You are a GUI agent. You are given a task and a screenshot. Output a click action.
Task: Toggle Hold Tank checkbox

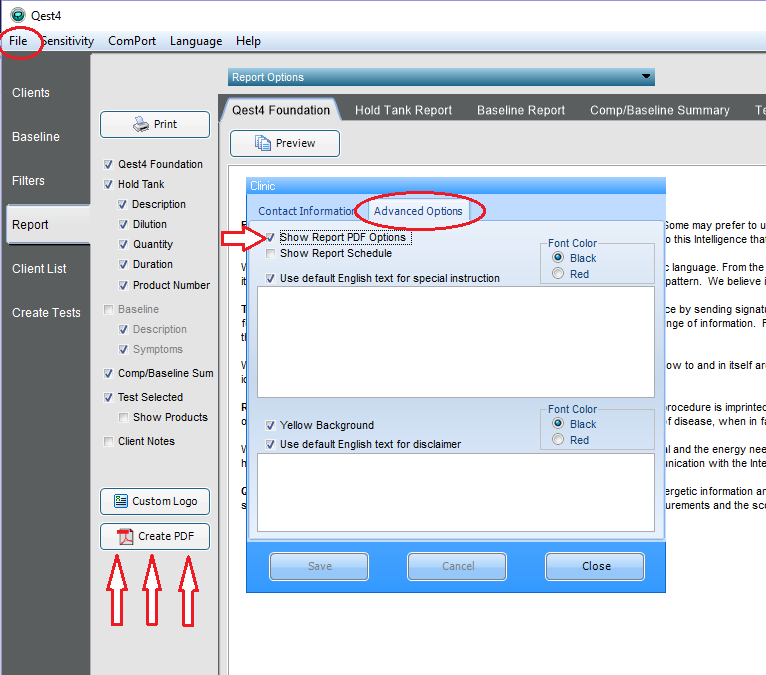point(108,185)
